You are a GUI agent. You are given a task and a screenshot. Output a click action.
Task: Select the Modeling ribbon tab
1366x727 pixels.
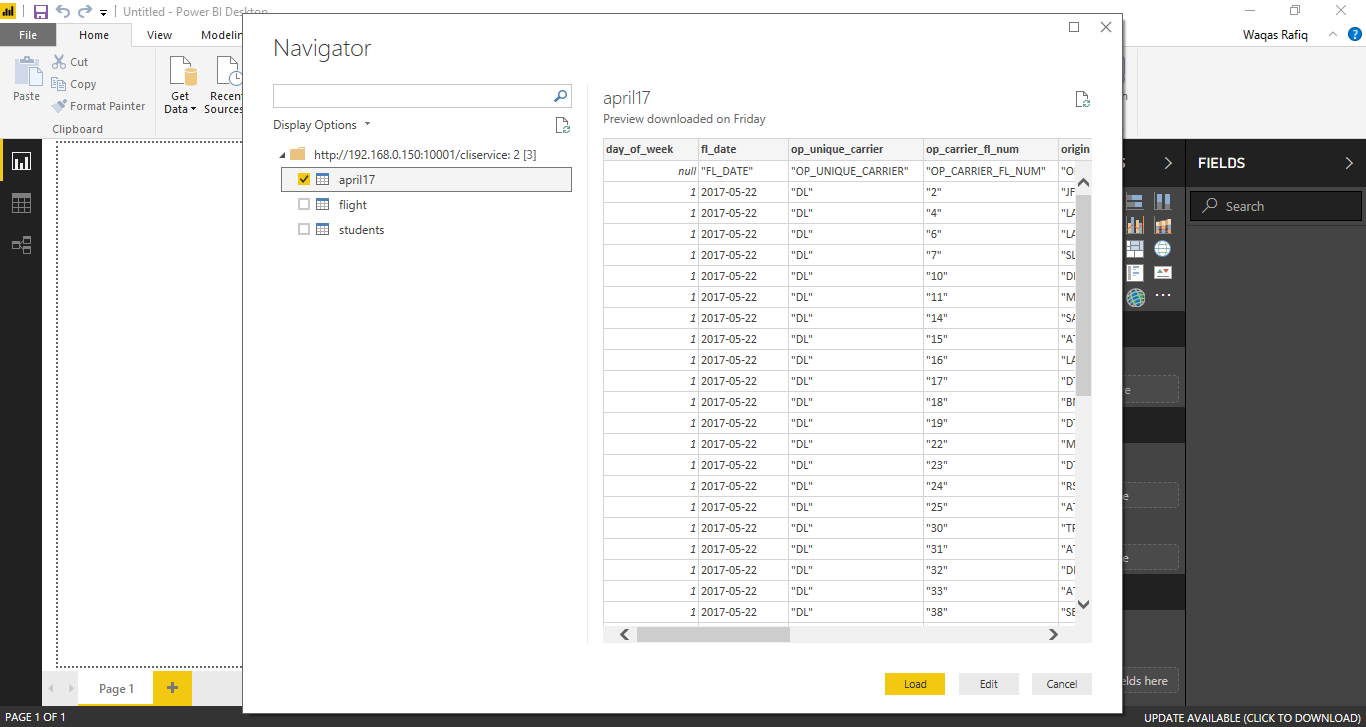(x=222, y=35)
